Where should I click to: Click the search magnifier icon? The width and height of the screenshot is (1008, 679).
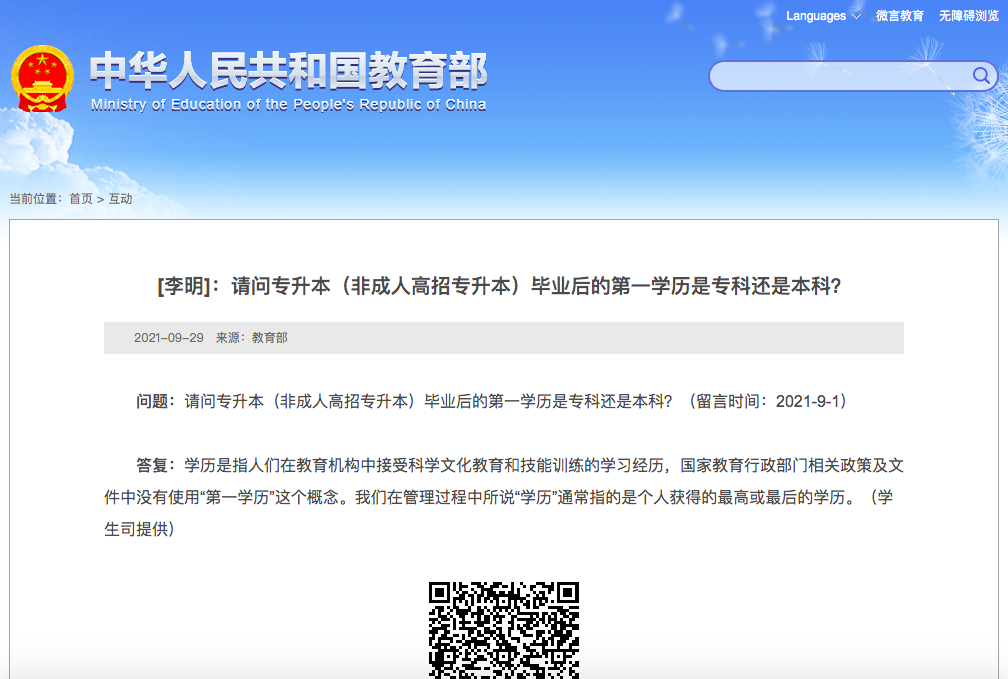[980, 75]
